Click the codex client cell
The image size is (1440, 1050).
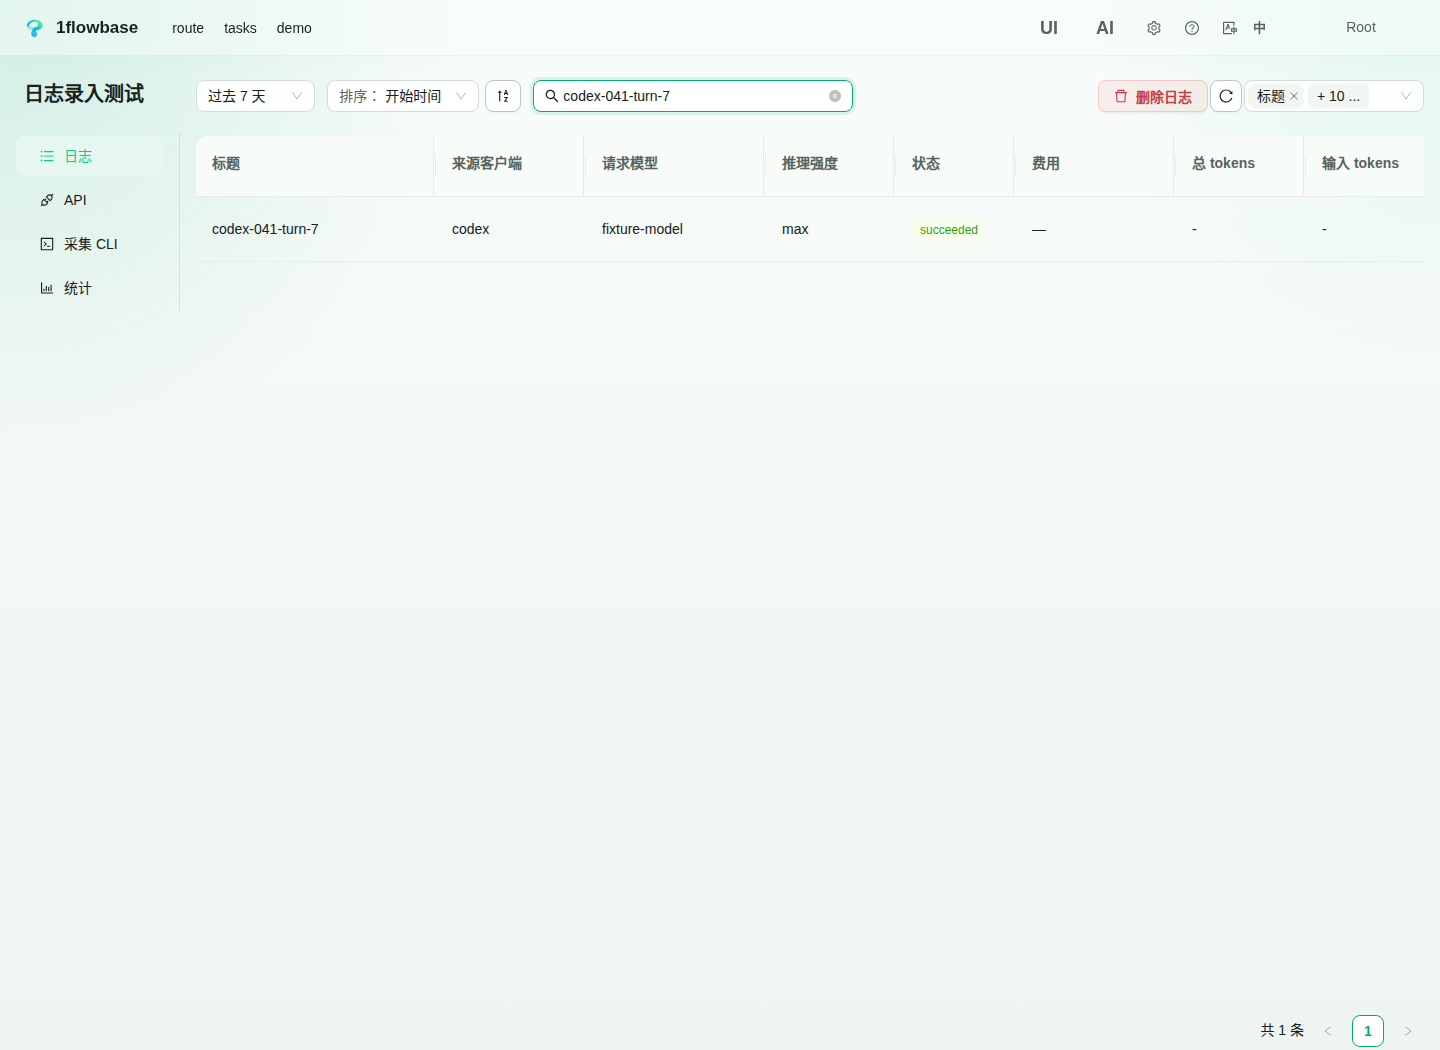click(x=470, y=229)
